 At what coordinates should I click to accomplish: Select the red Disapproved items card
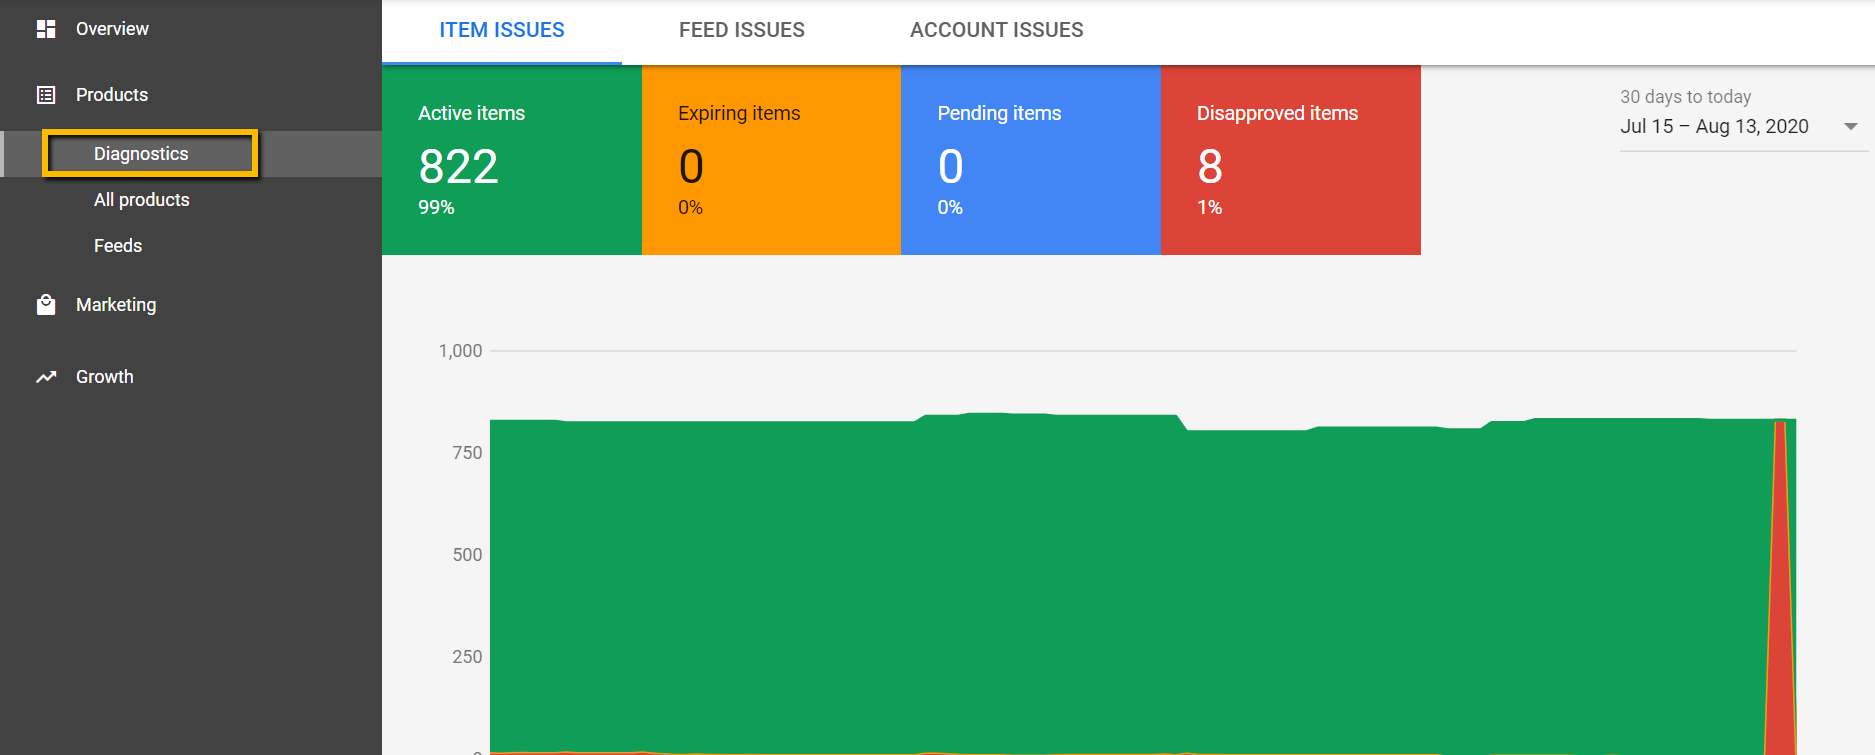(1290, 160)
